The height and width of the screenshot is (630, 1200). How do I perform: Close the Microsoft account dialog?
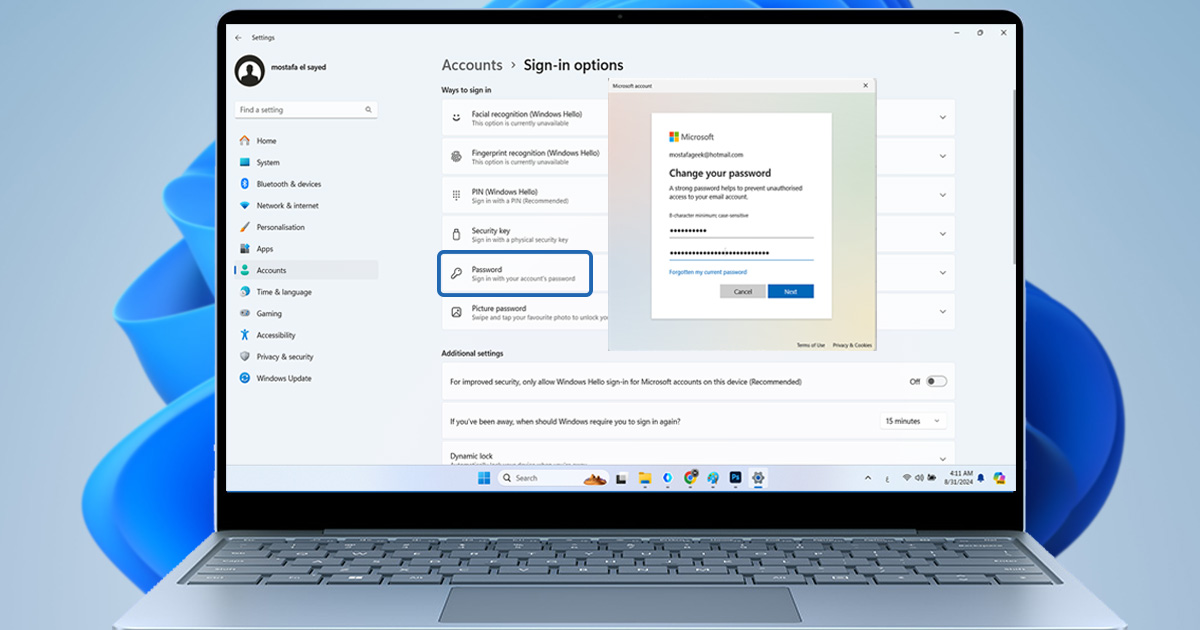(x=865, y=86)
